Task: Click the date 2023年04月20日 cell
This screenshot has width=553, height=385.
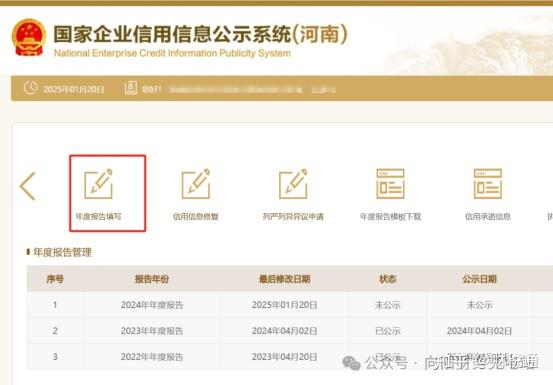Action: [x=285, y=357]
